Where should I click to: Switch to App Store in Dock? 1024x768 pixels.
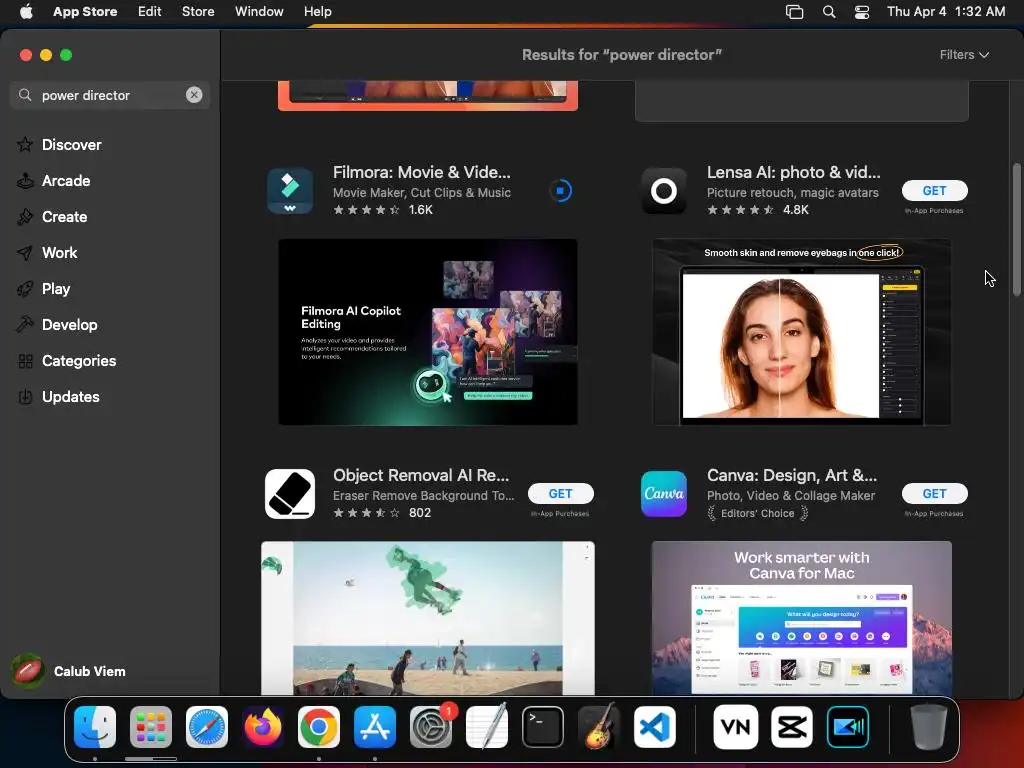375,727
